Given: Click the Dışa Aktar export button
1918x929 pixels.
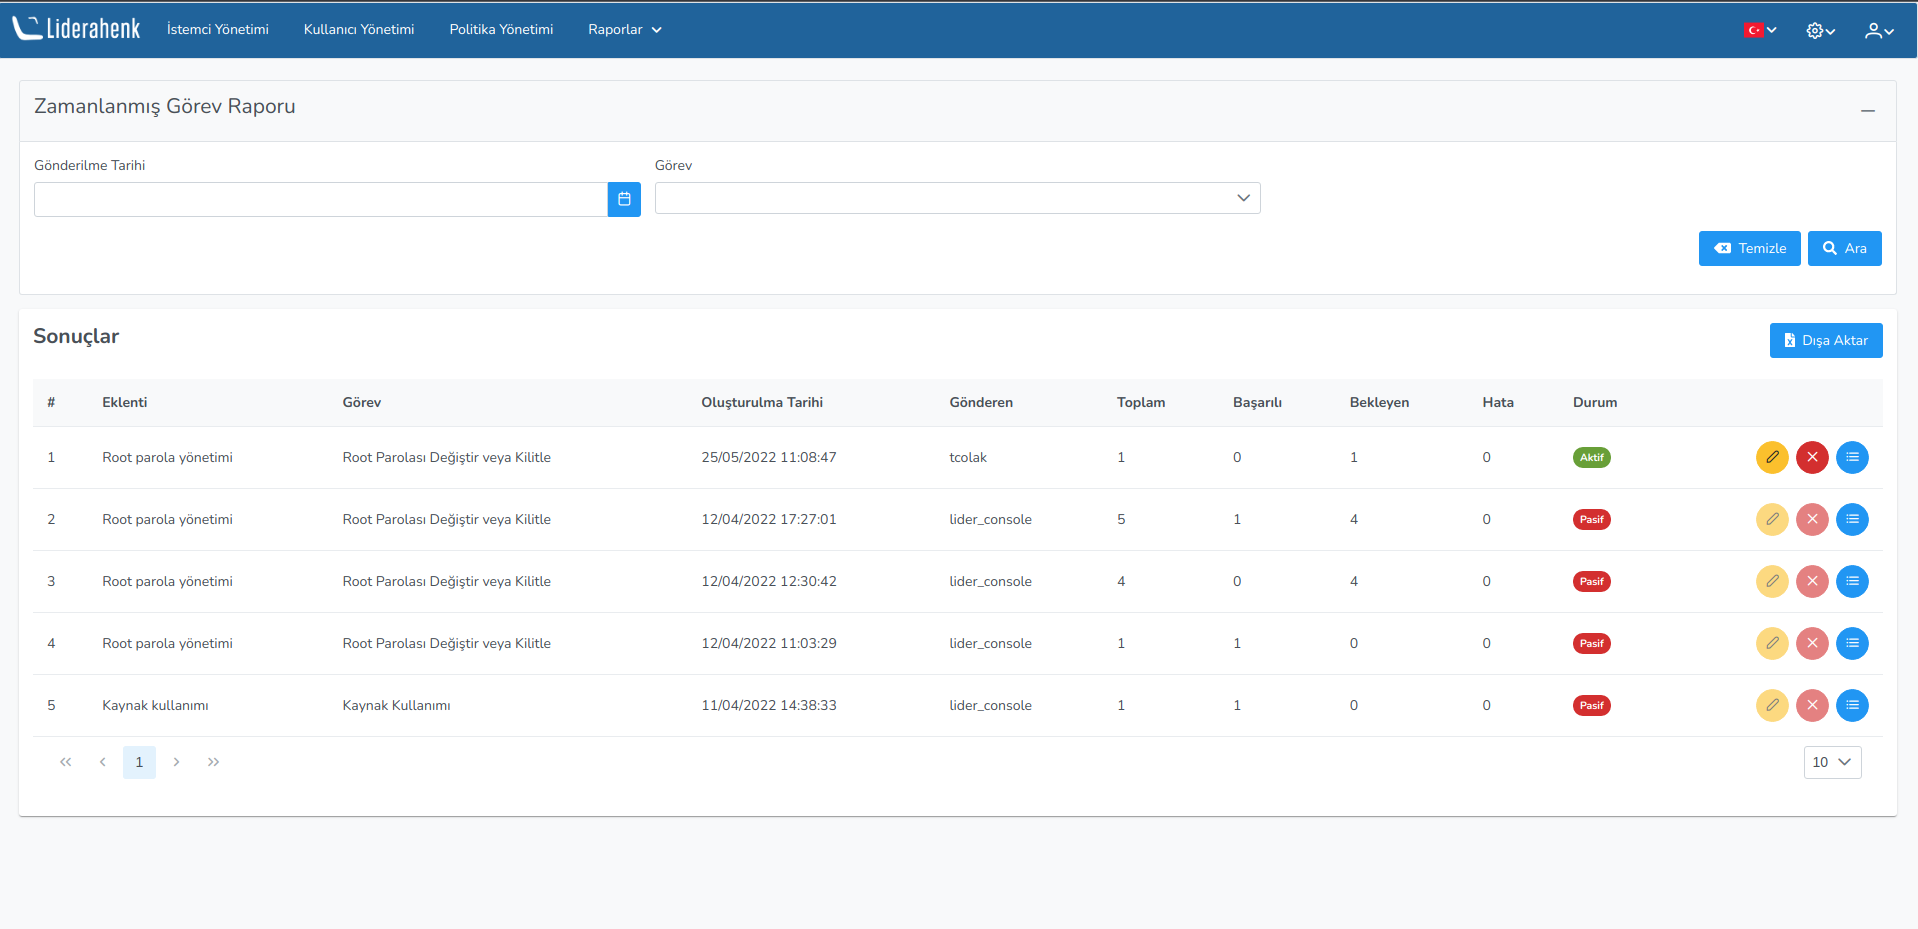Looking at the screenshot, I should click(x=1826, y=340).
